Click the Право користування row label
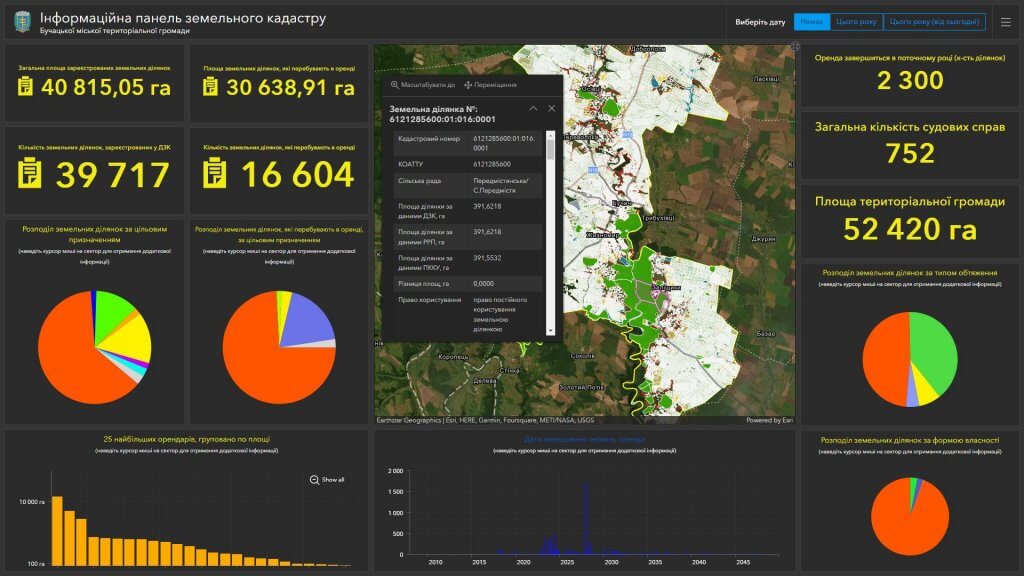Screen dimensions: 1024x576 (x=430, y=300)
